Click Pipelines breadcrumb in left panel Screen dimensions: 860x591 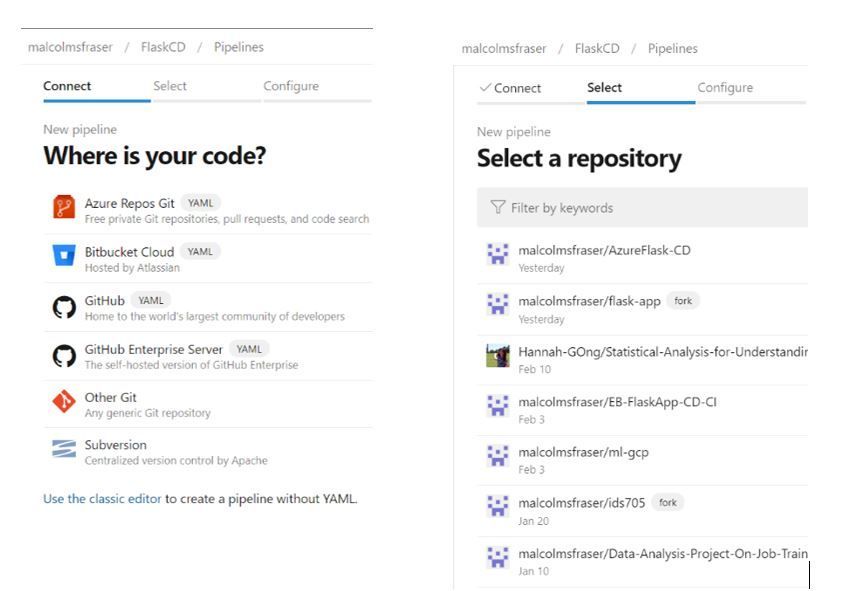tap(239, 48)
